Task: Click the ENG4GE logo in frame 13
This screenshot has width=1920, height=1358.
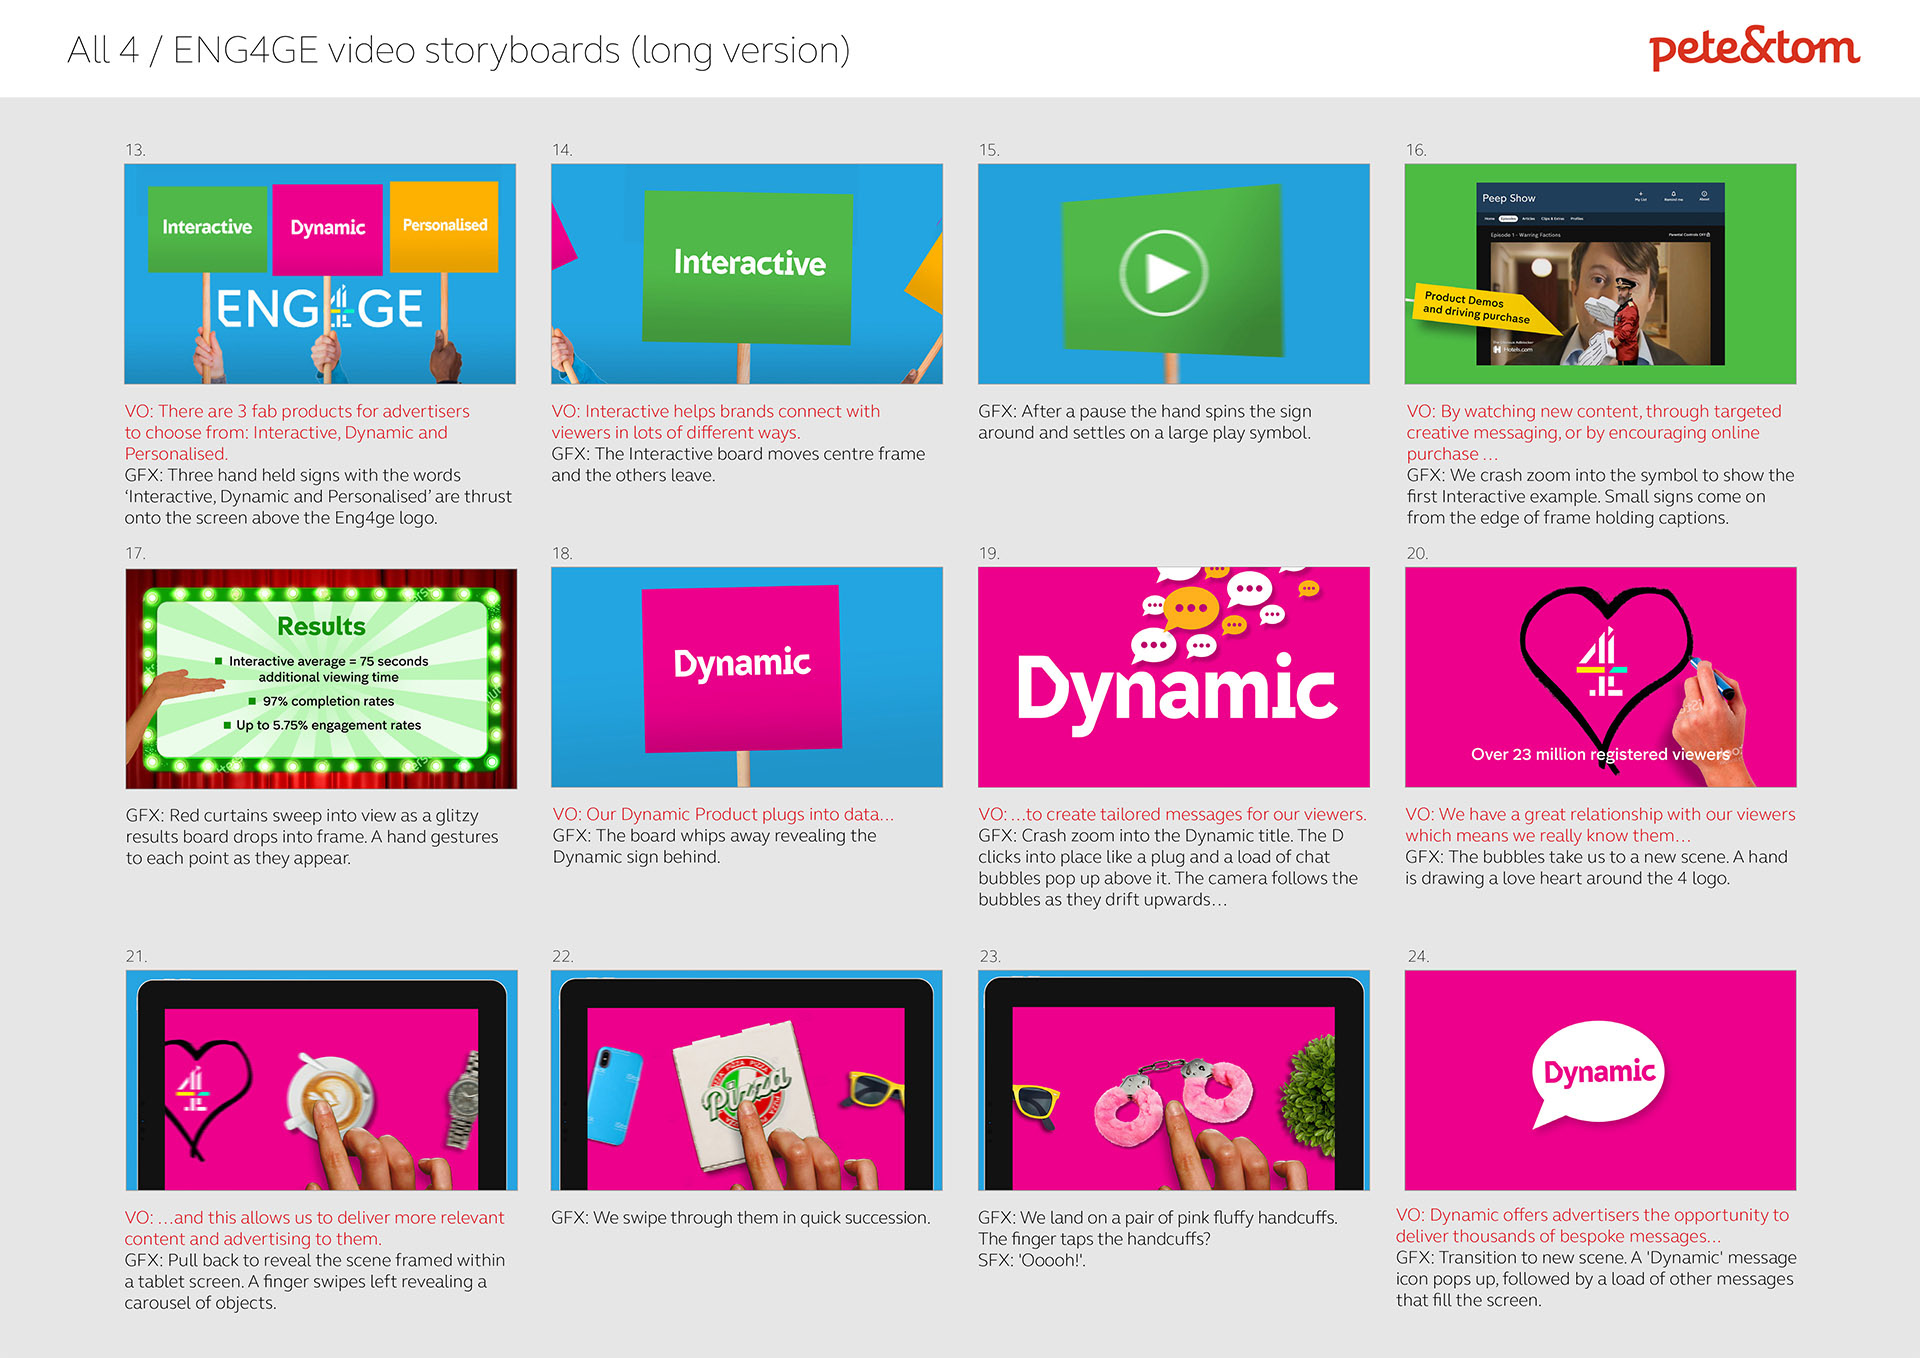Action: point(320,308)
